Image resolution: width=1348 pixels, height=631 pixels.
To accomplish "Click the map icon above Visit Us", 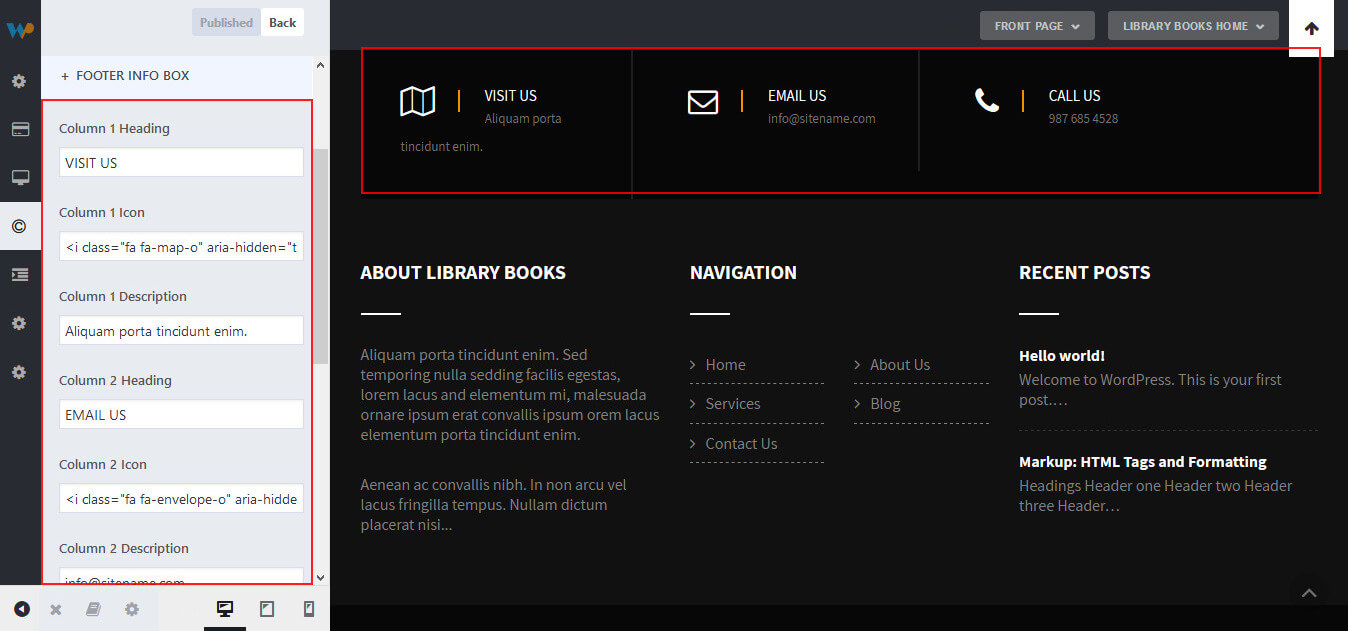I will [417, 101].
